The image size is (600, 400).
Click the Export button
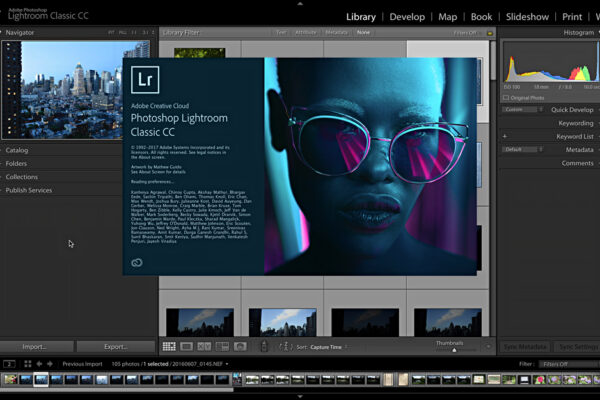click(115, 346)
